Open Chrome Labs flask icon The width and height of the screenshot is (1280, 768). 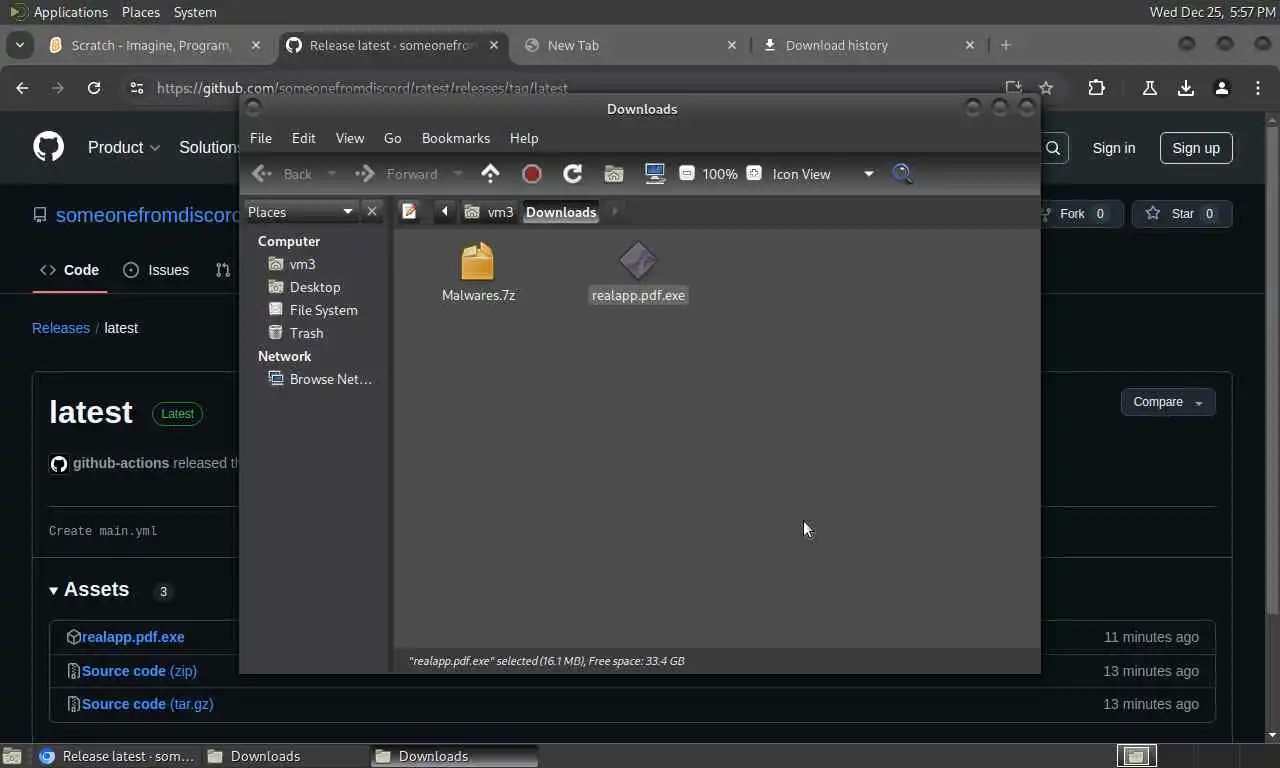[1149, 88]
